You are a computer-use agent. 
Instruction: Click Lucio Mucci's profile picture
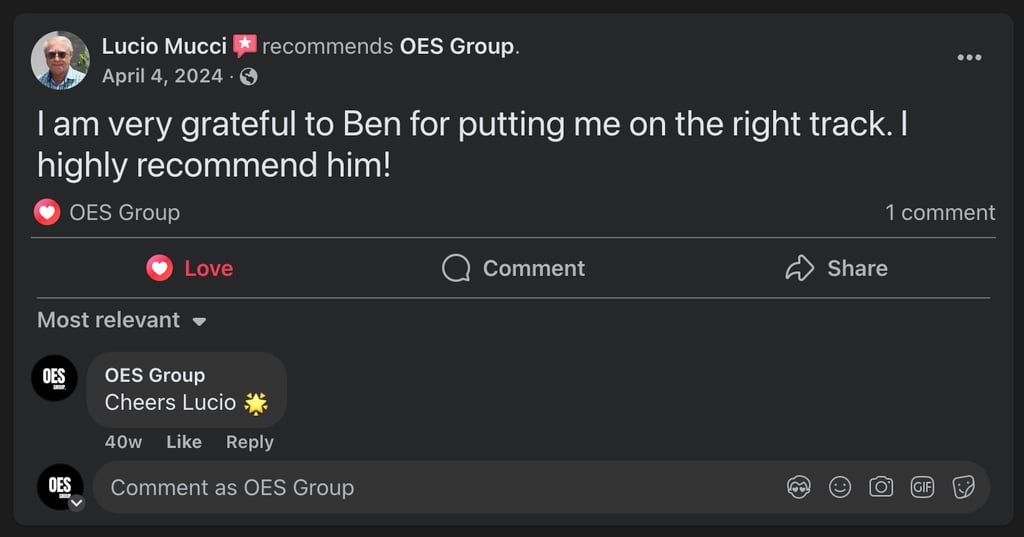[x=60, y=60]
